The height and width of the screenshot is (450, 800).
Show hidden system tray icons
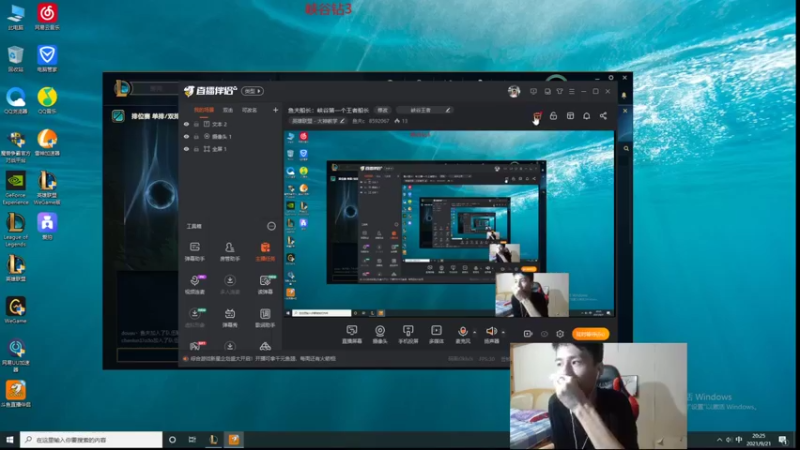pyautogui.click(x=719, y=439)
